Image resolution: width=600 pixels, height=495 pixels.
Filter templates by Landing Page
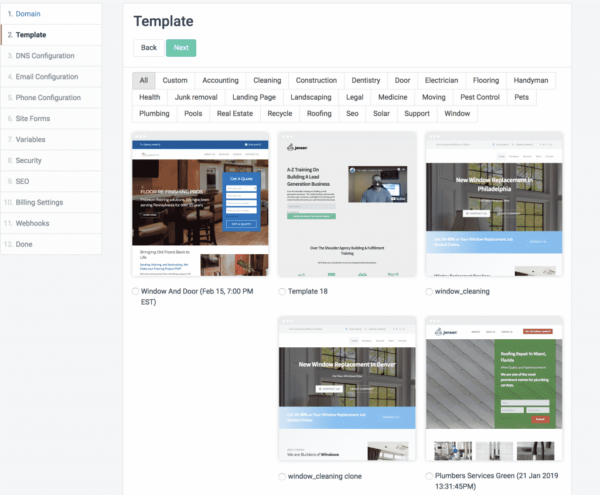(254, 97)
